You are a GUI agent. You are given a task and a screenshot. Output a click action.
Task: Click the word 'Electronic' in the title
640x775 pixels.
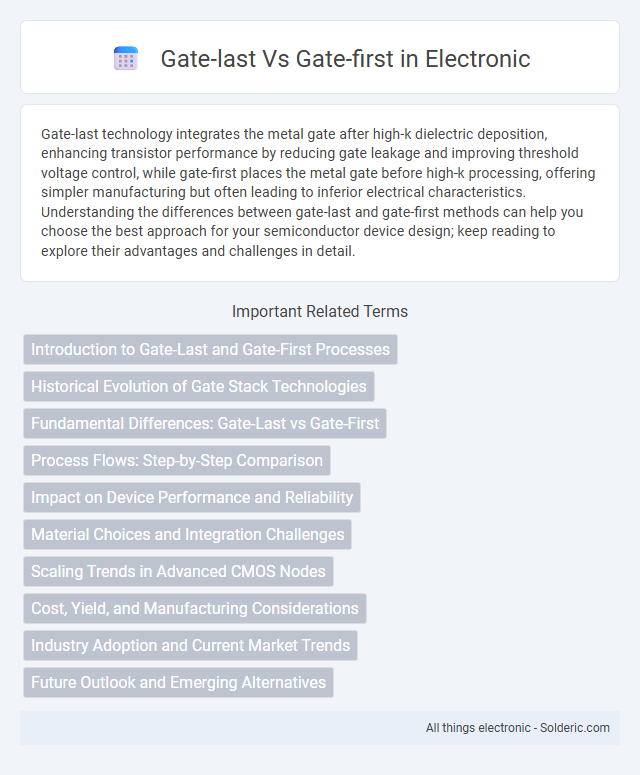tap(477, 58)
